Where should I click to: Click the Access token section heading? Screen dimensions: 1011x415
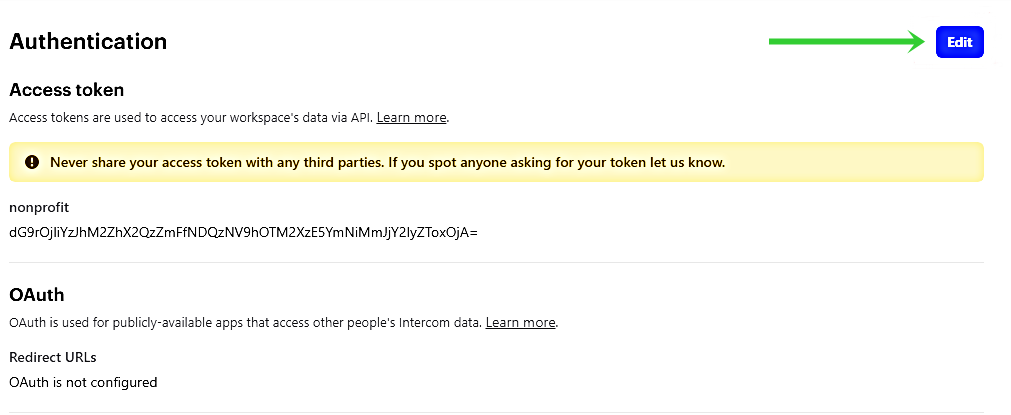coord(66,90)
